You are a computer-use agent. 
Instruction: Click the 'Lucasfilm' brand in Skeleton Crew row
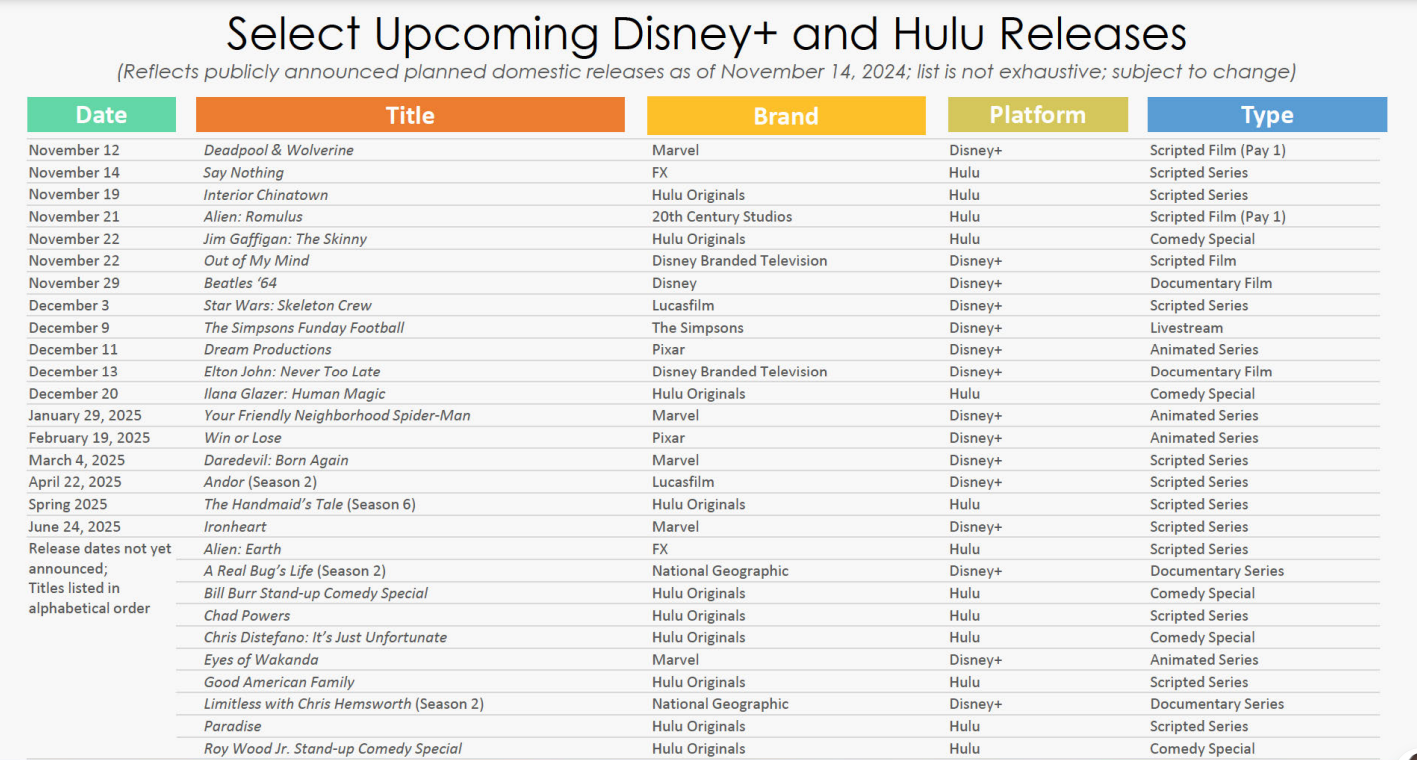[x=683, y=305]
